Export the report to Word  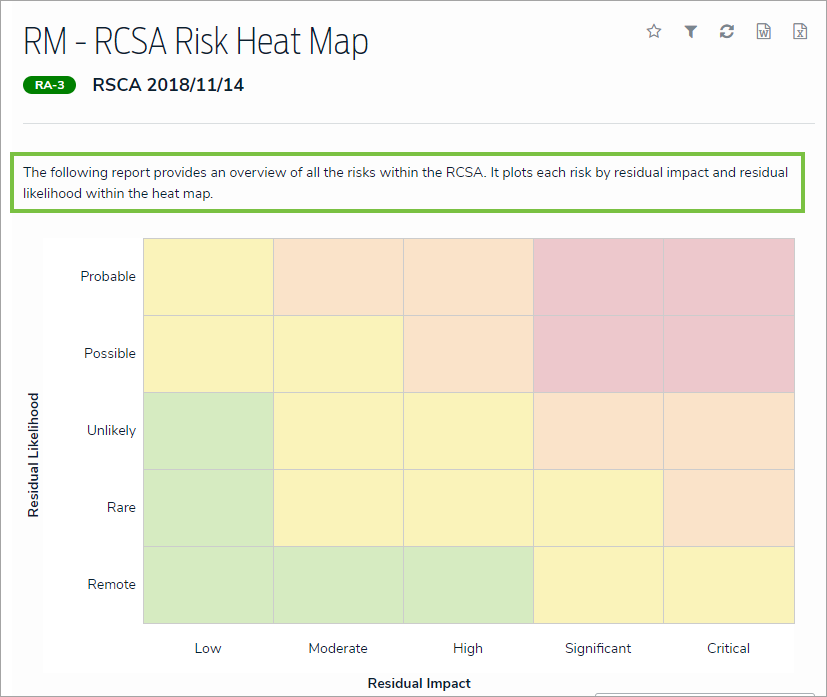click(764, 32)
